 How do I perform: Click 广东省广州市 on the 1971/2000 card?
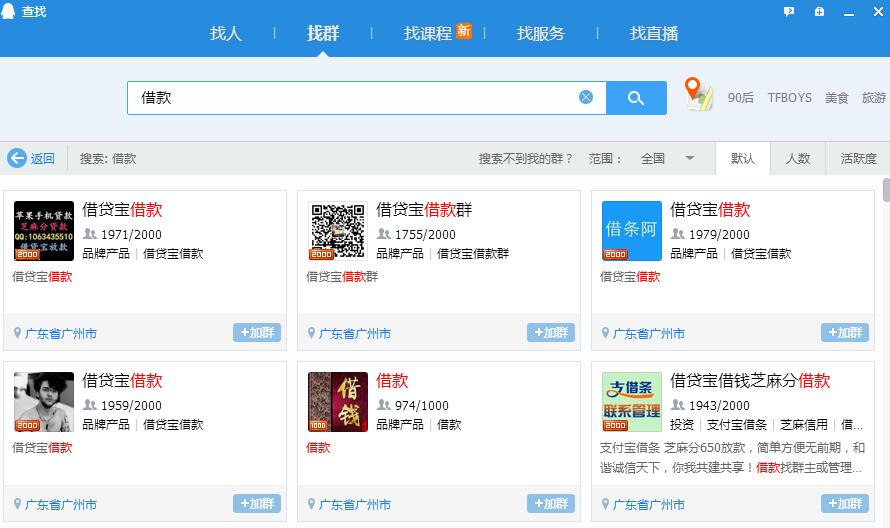tap(61, 333)
